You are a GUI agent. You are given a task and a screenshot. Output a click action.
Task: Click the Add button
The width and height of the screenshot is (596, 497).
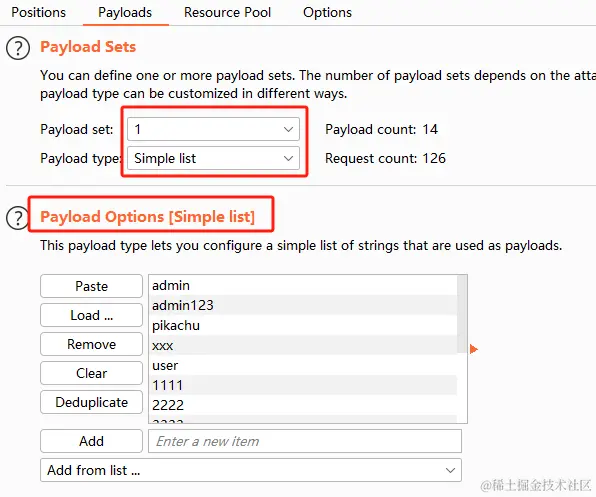pos(91,441)
